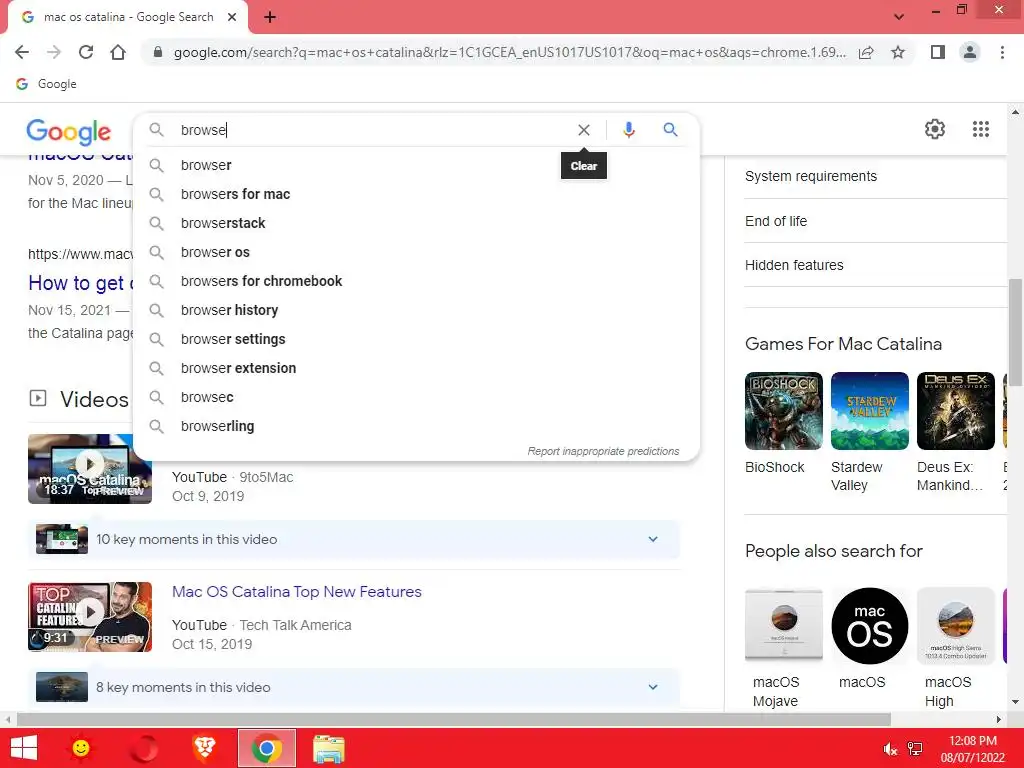1024x768 pixels.
Task: Clear the search box text
Action: (x=584, y=130)
